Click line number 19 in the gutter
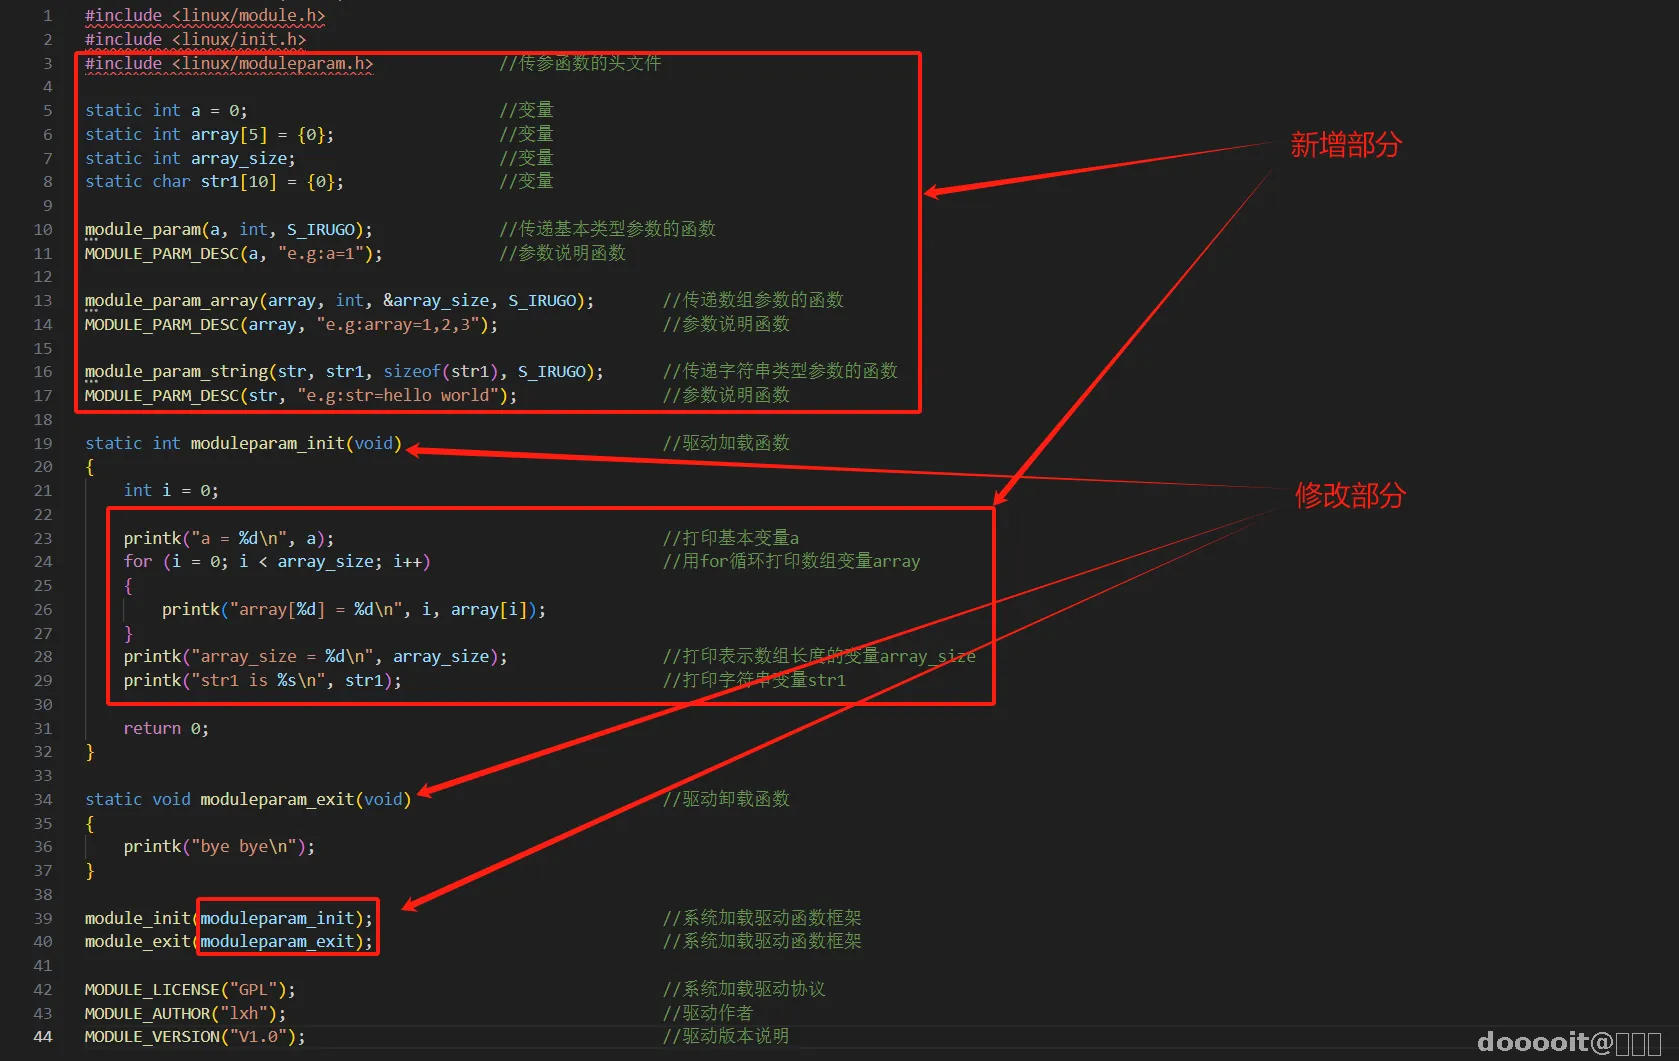1679x1061 pixels. [43, 443]
